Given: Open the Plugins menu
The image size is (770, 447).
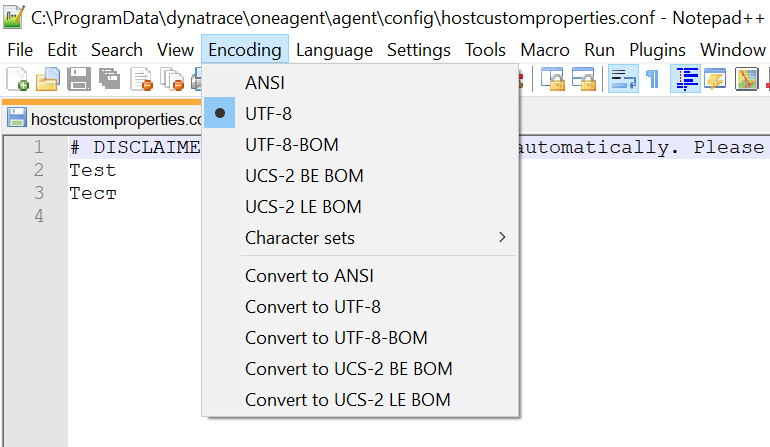Looking at the screenshot, I should coord(657,50).
